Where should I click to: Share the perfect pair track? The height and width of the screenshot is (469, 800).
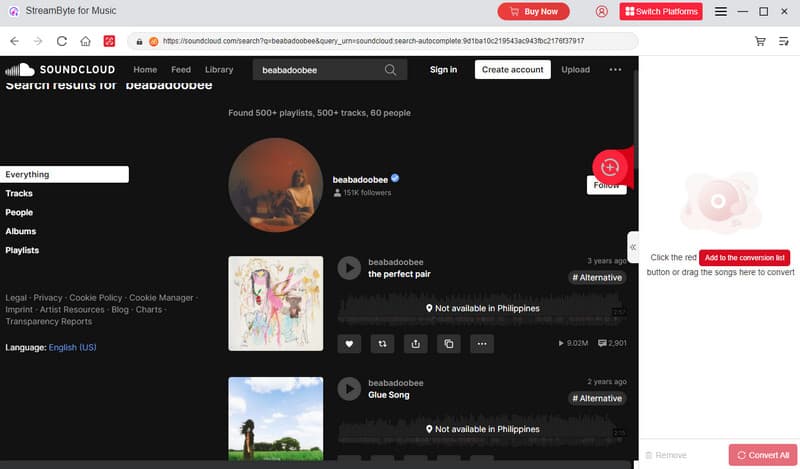point(415,344)
